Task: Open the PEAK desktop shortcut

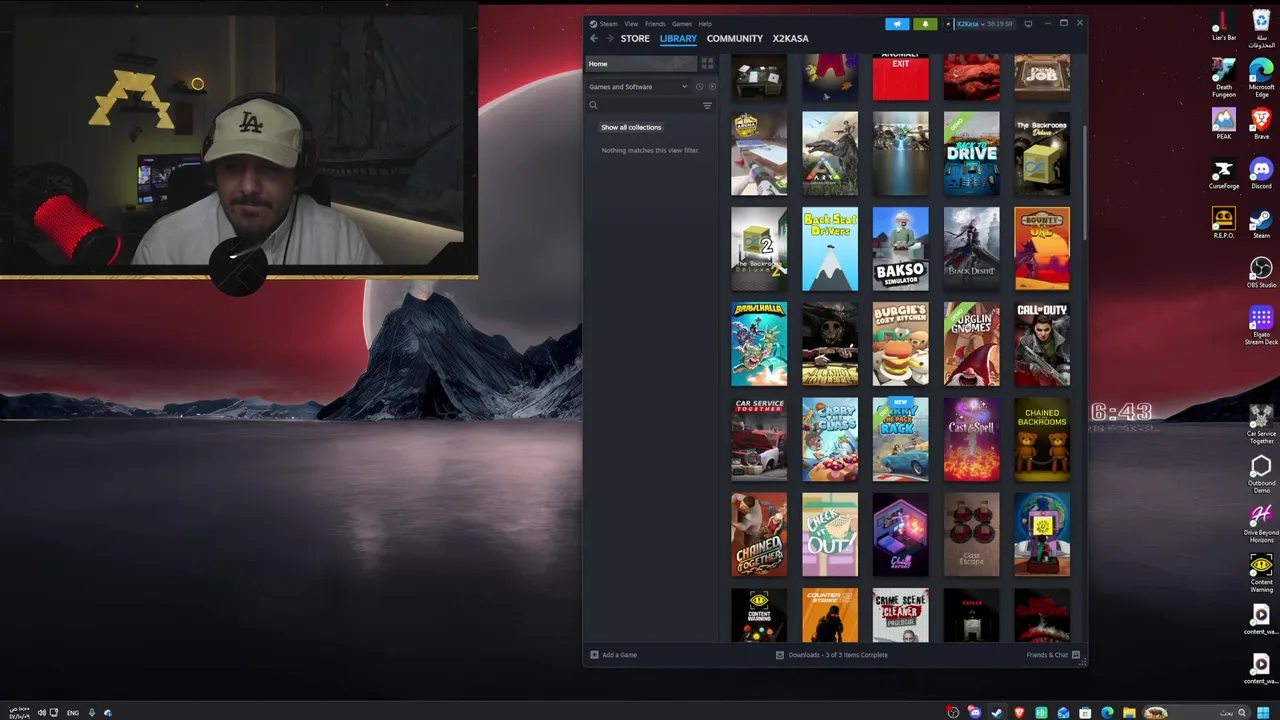Action: tap(1224, 124)
